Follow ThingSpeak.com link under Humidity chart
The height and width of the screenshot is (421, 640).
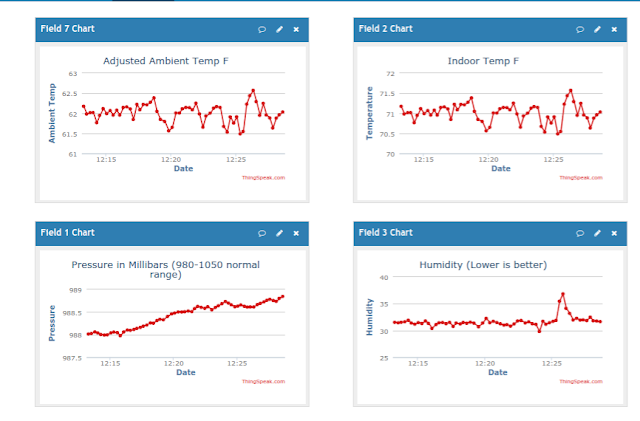pos(581,381)
